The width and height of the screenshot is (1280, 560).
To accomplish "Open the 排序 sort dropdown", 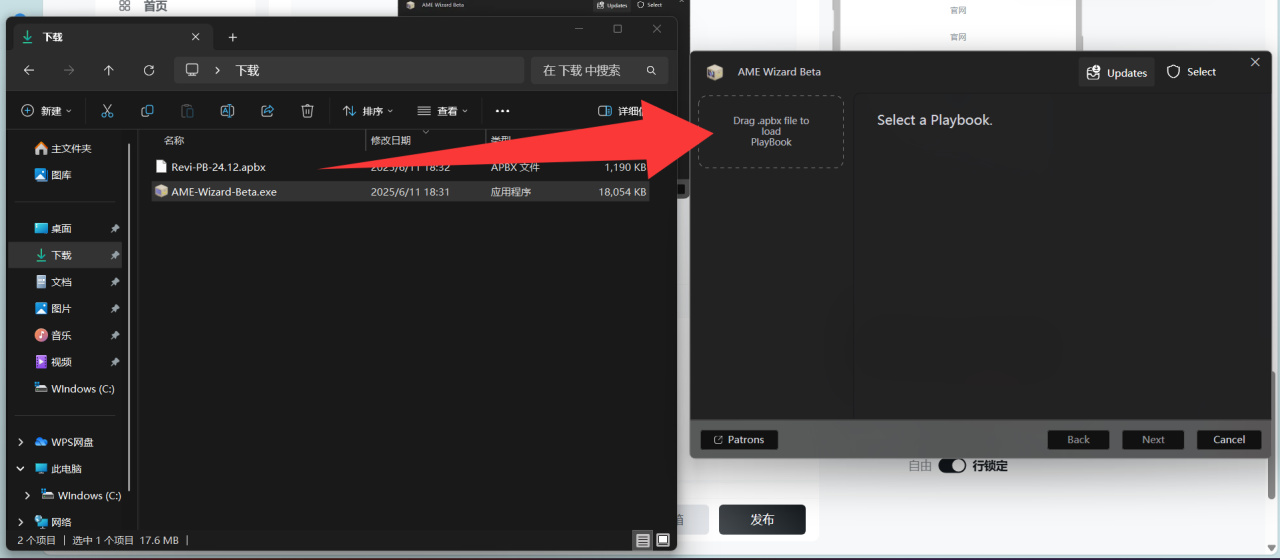I will point(368,111).
